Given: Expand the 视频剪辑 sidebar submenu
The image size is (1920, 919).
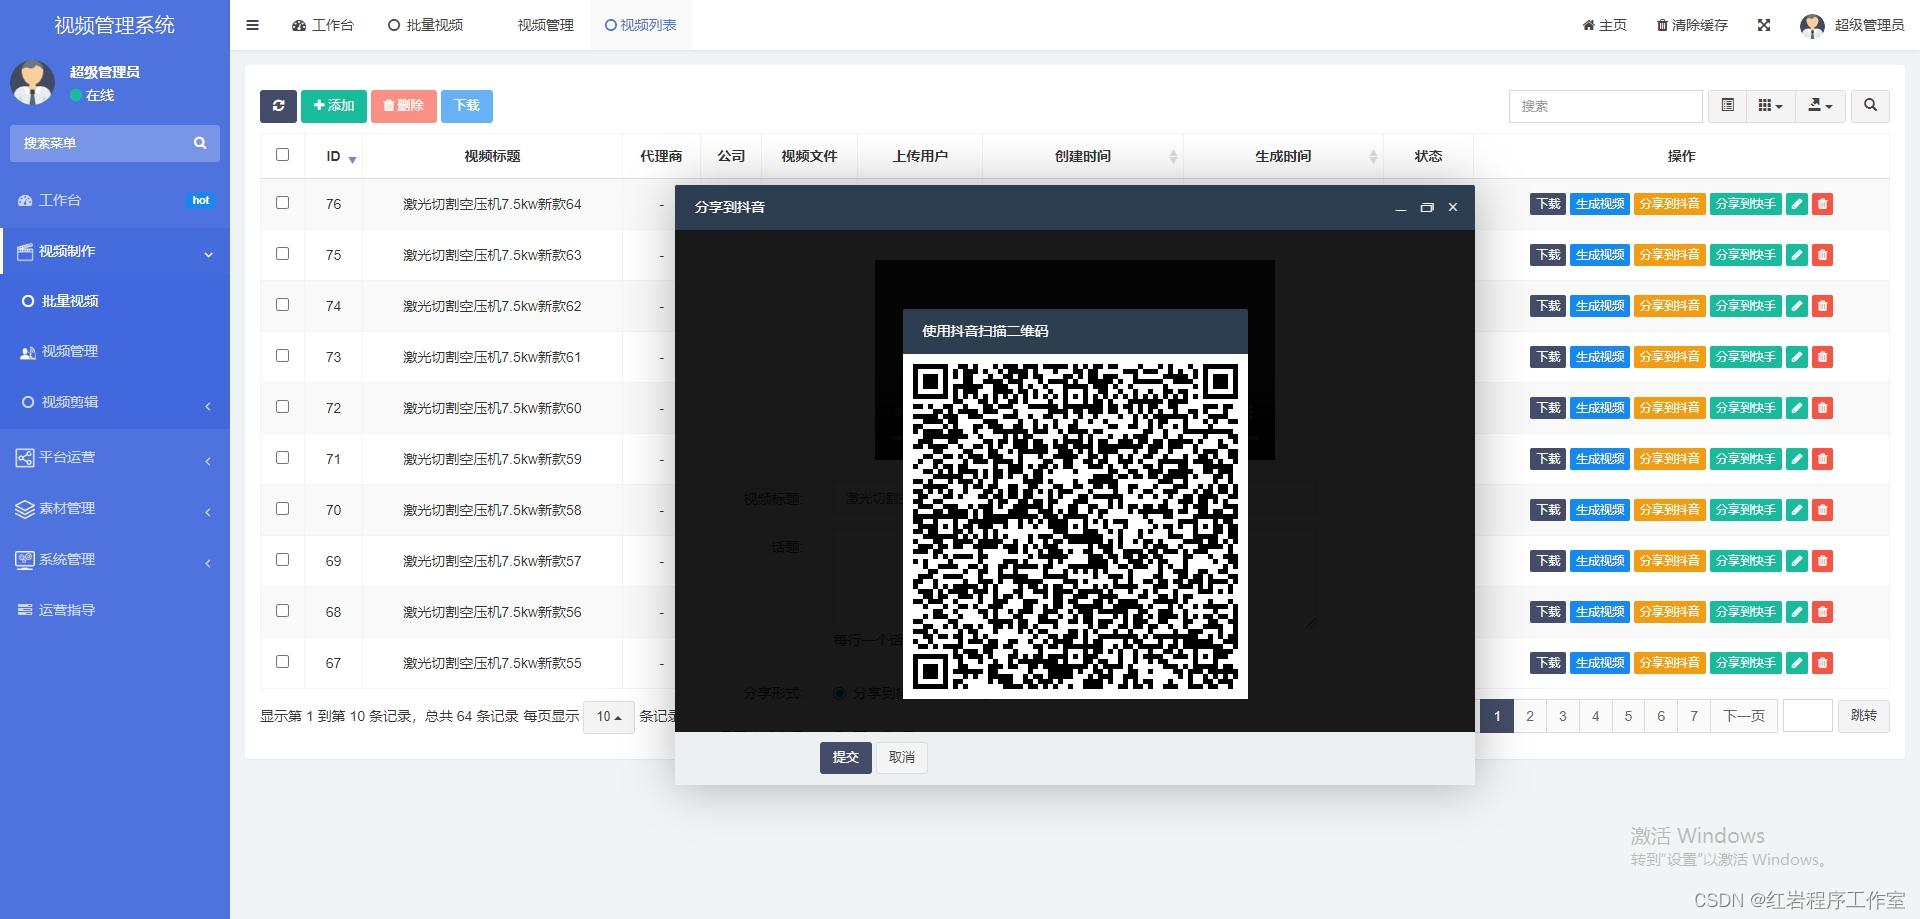Looking at the screenshot, I should (x=115, y=403).
